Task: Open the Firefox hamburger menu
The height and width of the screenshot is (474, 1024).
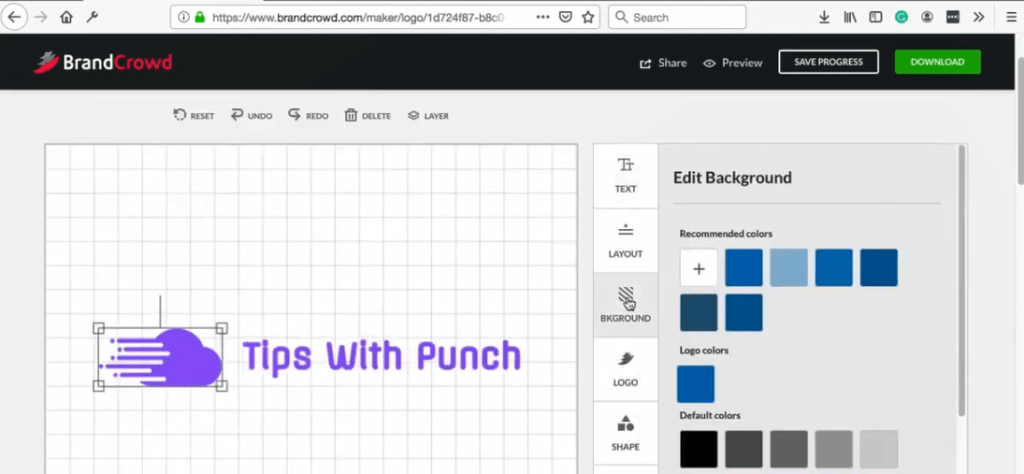Action: coord(1011,17)
